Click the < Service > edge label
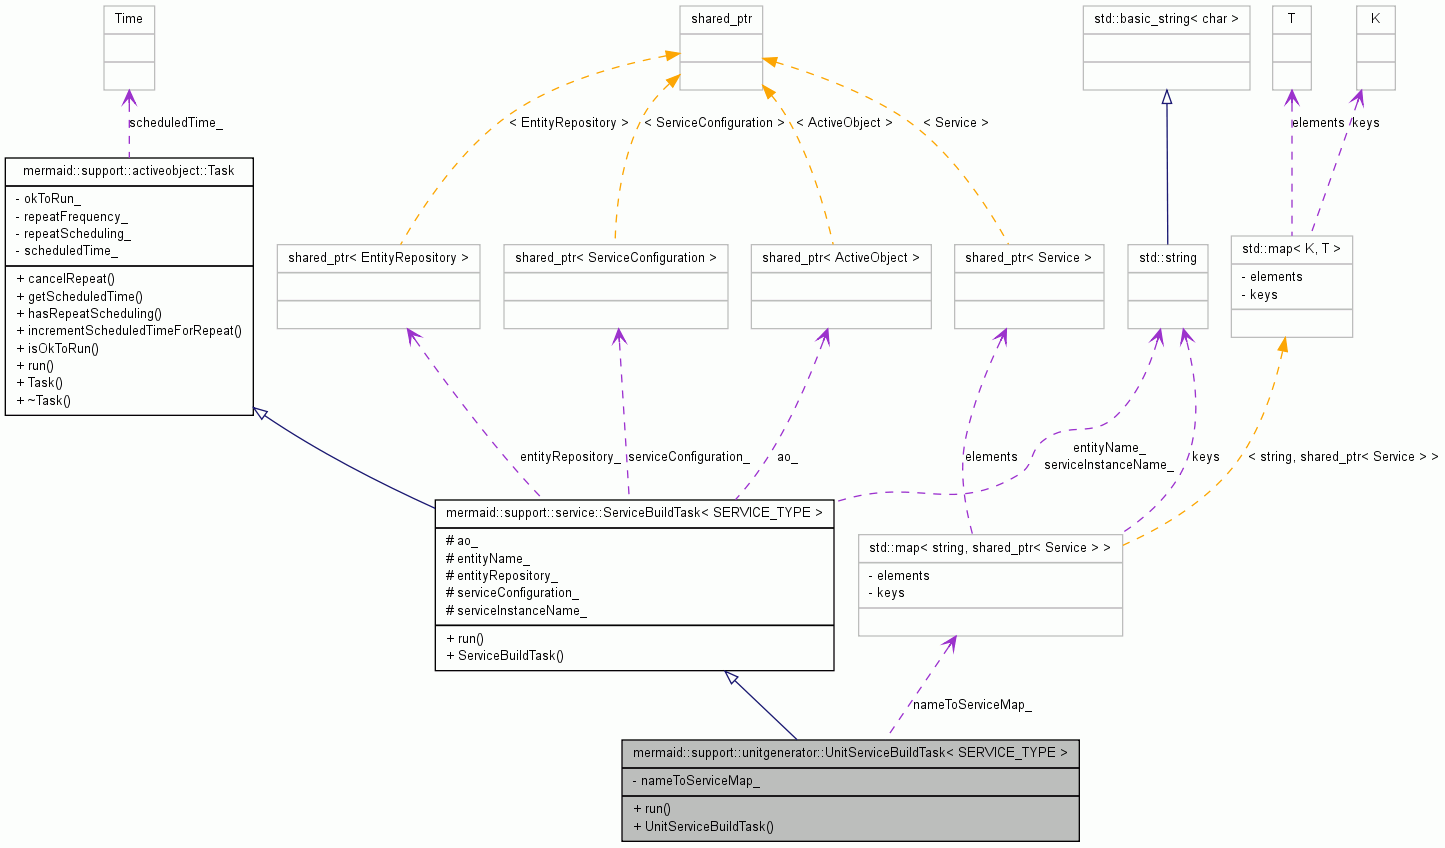Viewport: 1445px width, 848px height. tap(955, 122)
